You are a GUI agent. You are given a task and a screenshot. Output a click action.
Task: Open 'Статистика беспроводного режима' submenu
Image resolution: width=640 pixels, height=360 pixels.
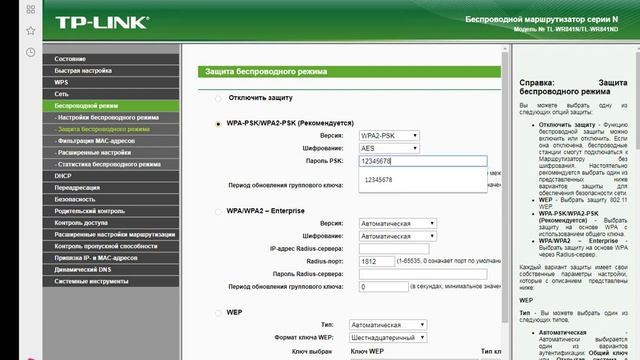(x=111, y=164)
